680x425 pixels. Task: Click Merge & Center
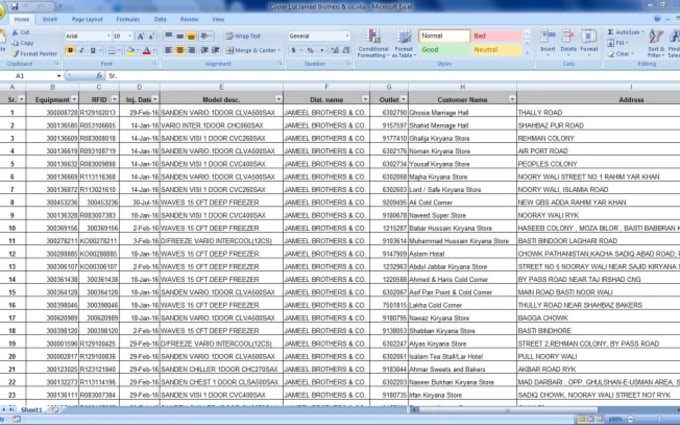[x=253, y=50]
